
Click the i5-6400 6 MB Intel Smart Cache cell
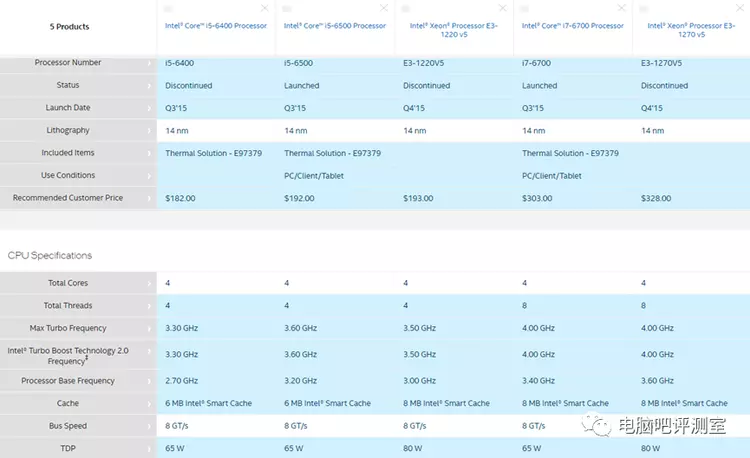tap(209, 403)
